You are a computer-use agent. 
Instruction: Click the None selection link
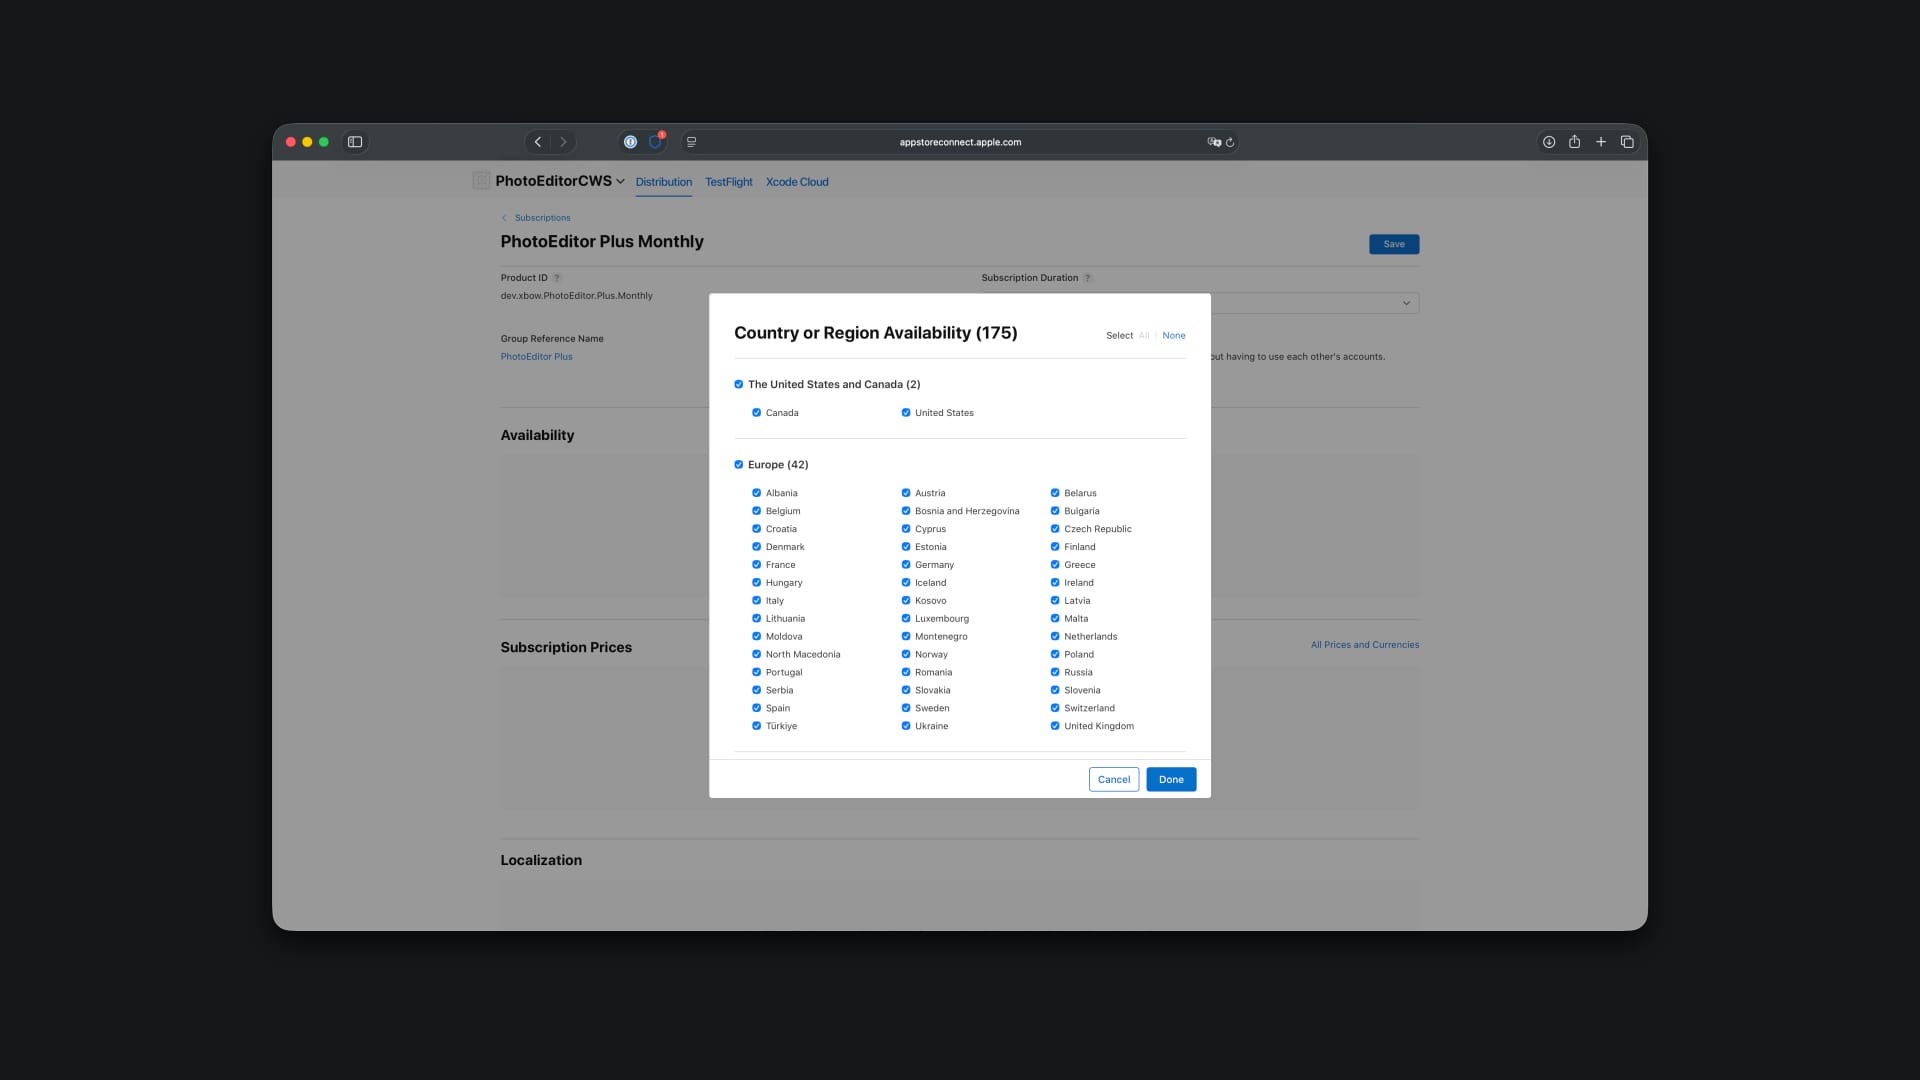tap(1173, 336)
